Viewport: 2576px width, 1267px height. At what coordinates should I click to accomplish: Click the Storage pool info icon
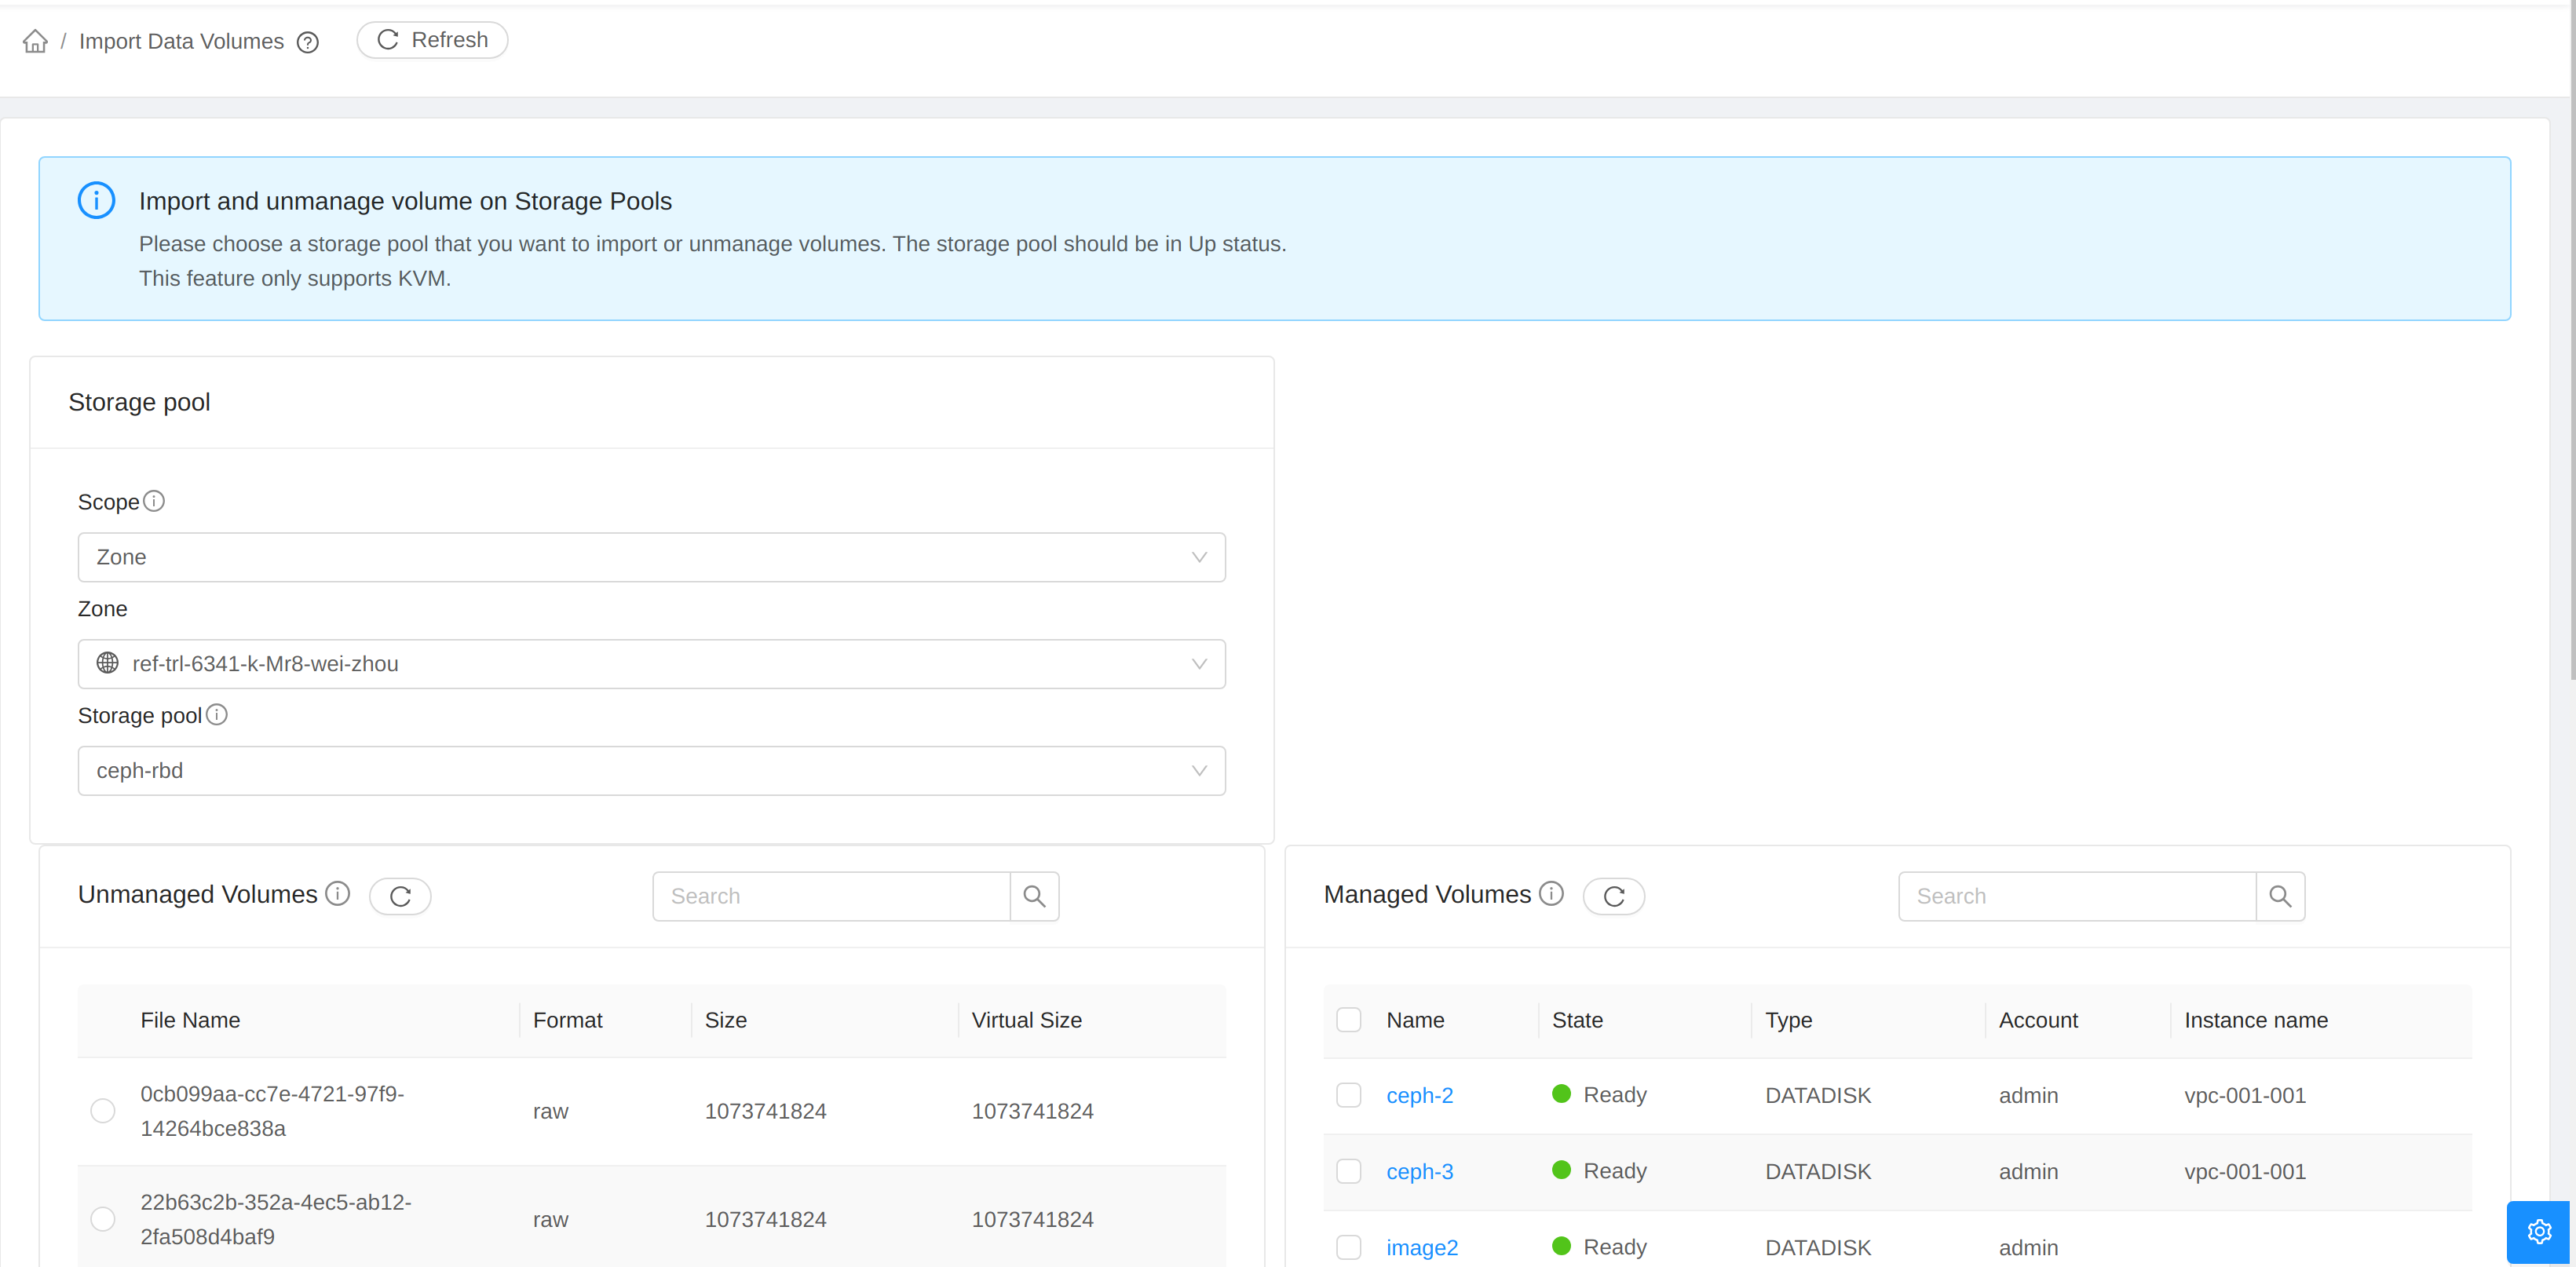[217, 714]
